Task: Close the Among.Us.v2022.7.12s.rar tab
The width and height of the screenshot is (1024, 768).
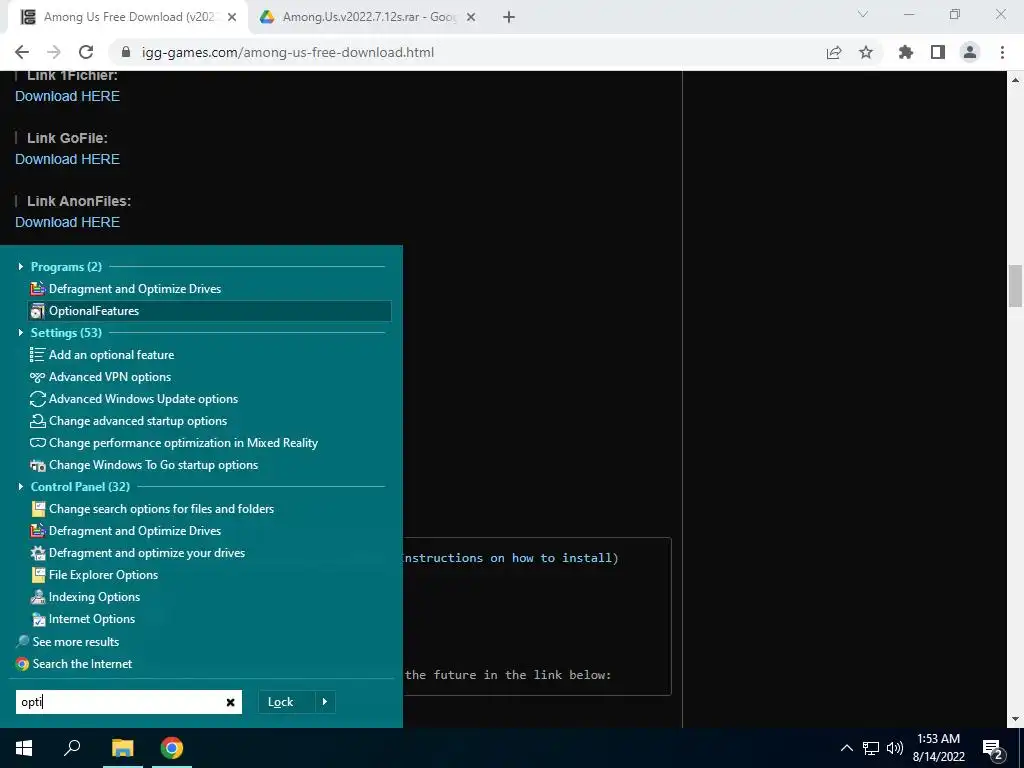Action: click(x=471, y=18)
